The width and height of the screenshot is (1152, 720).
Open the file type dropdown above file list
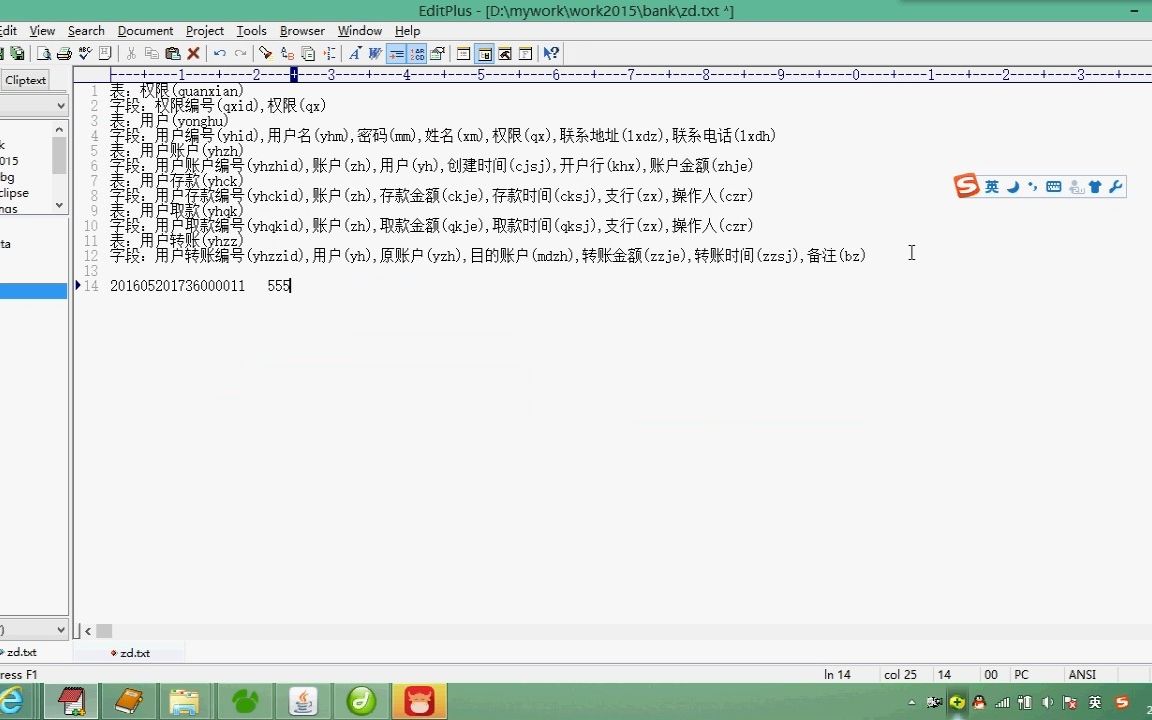[35, 629]
